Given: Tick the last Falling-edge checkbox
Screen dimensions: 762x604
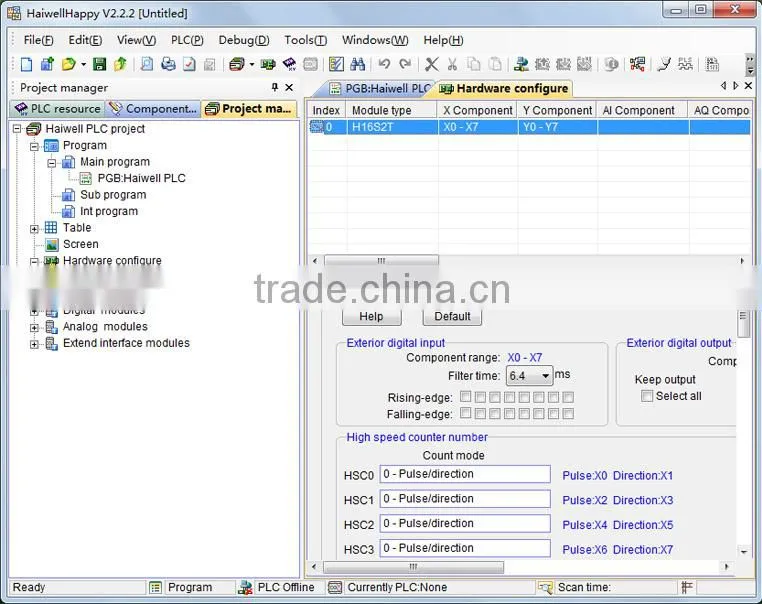Looking at the screenshot, I should [568, 414].
